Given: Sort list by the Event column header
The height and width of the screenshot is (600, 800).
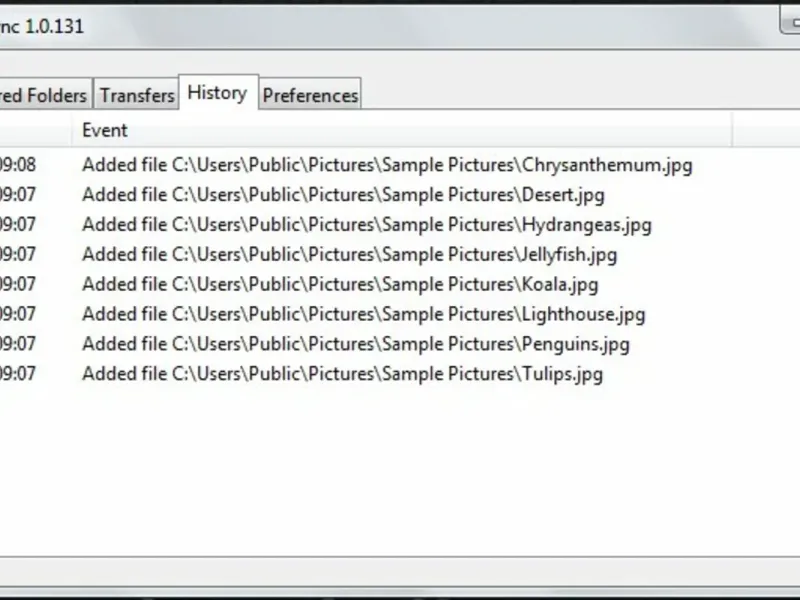Looking at the screenshot, I should [x=400, y=130].
